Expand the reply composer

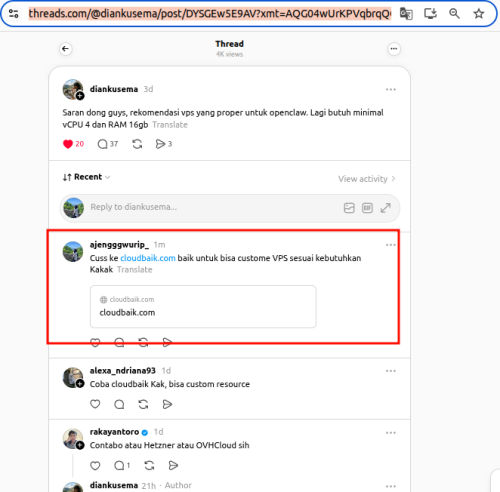click(386, 208)
